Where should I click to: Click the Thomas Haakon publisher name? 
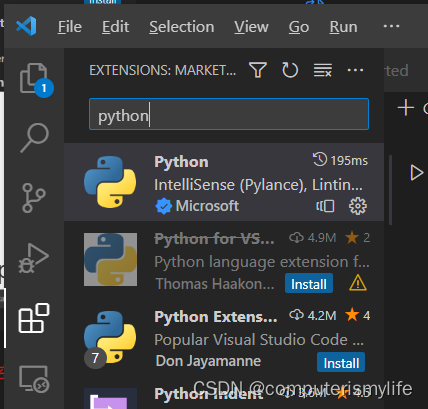pos(215,284)
